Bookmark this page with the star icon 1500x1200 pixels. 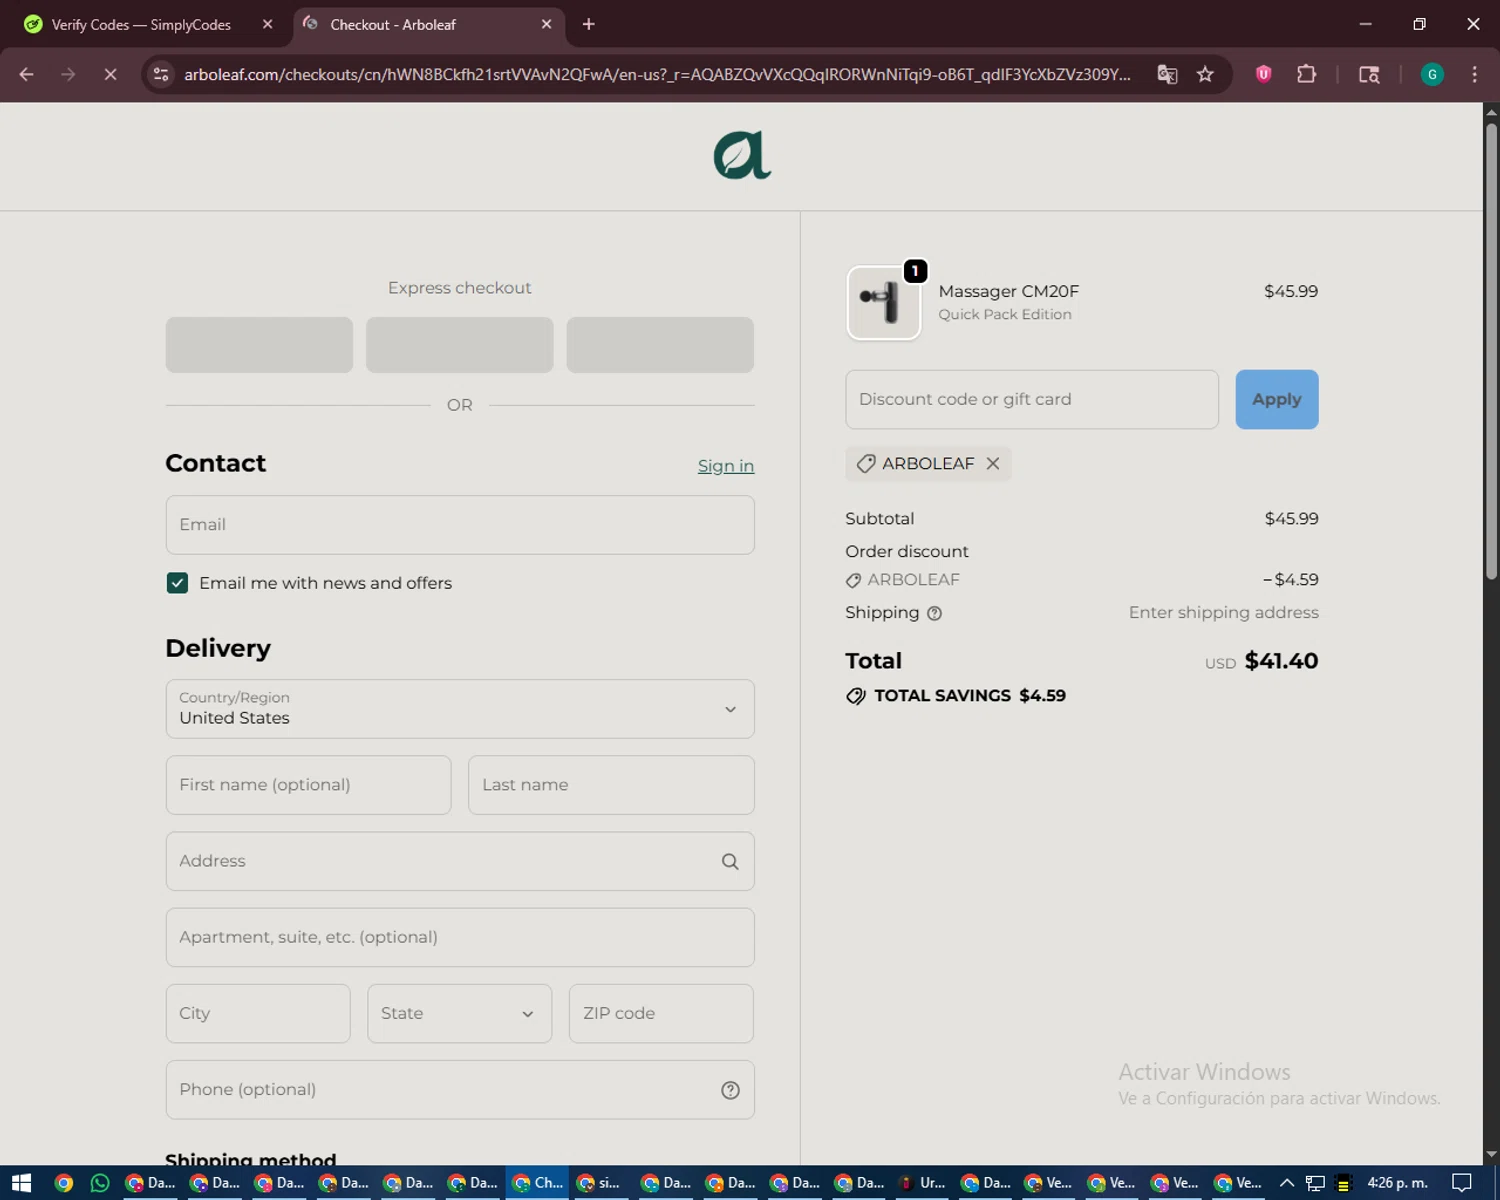[1206, 74]
